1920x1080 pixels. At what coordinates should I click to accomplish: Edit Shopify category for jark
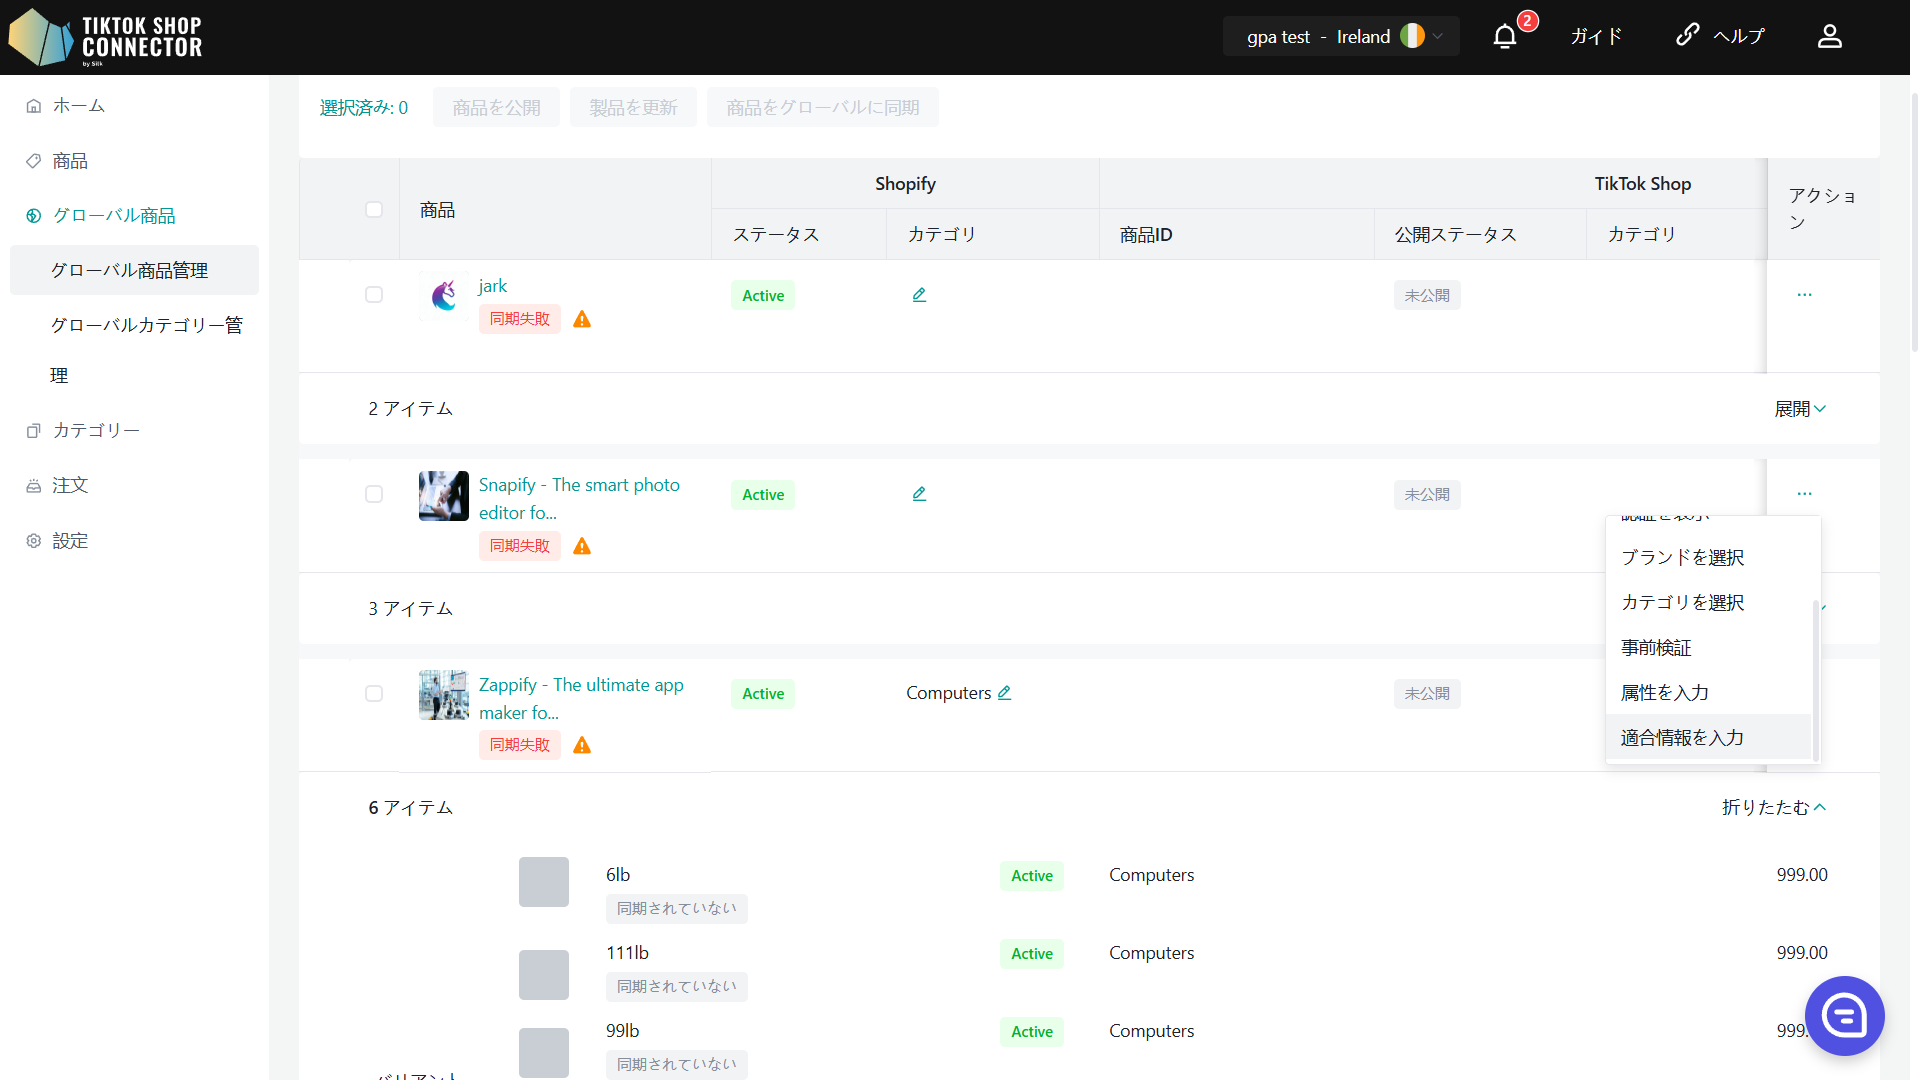(919, 295)
